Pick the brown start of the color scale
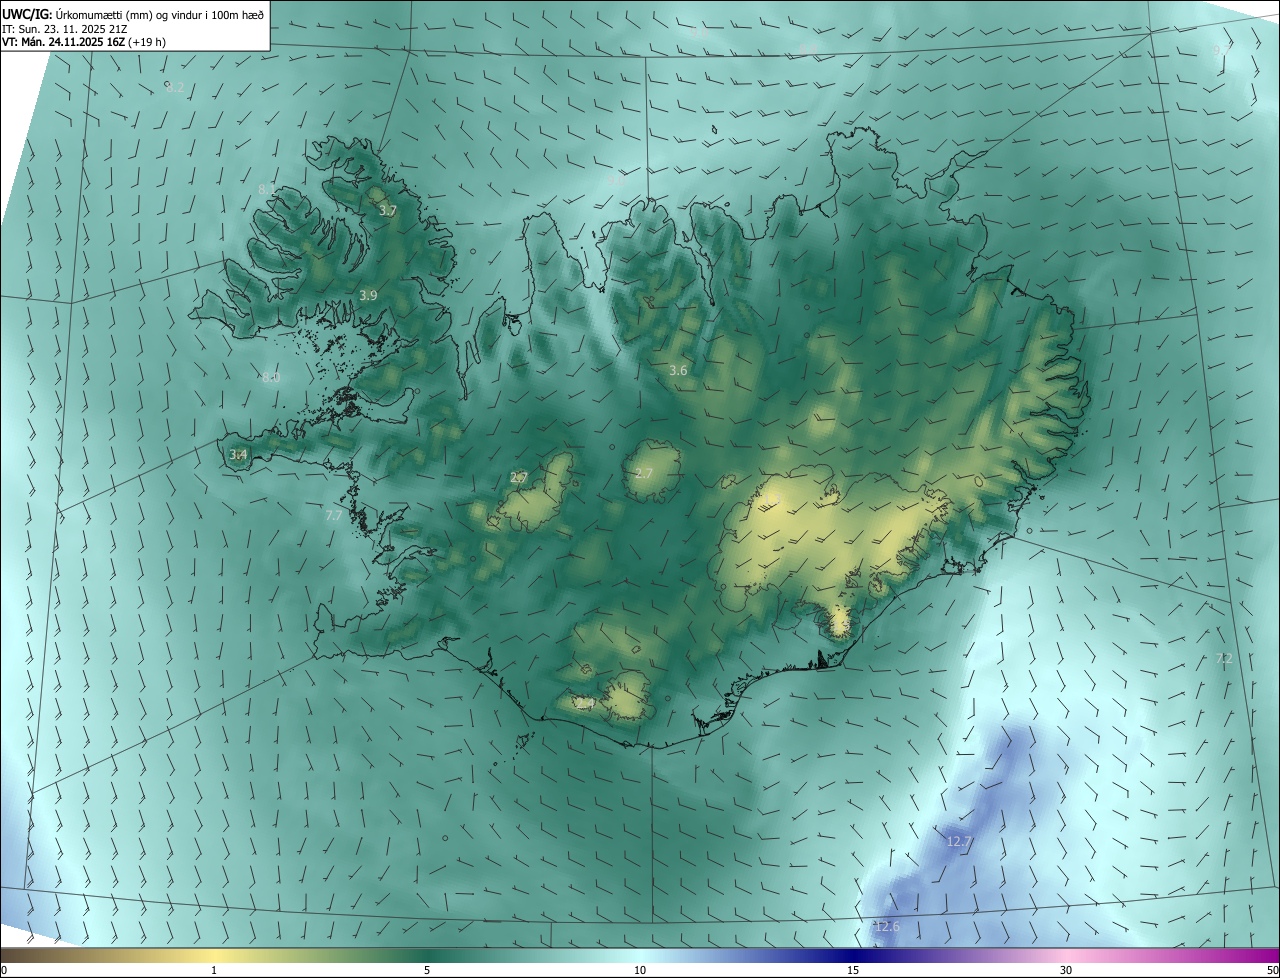 pos(12,955)
